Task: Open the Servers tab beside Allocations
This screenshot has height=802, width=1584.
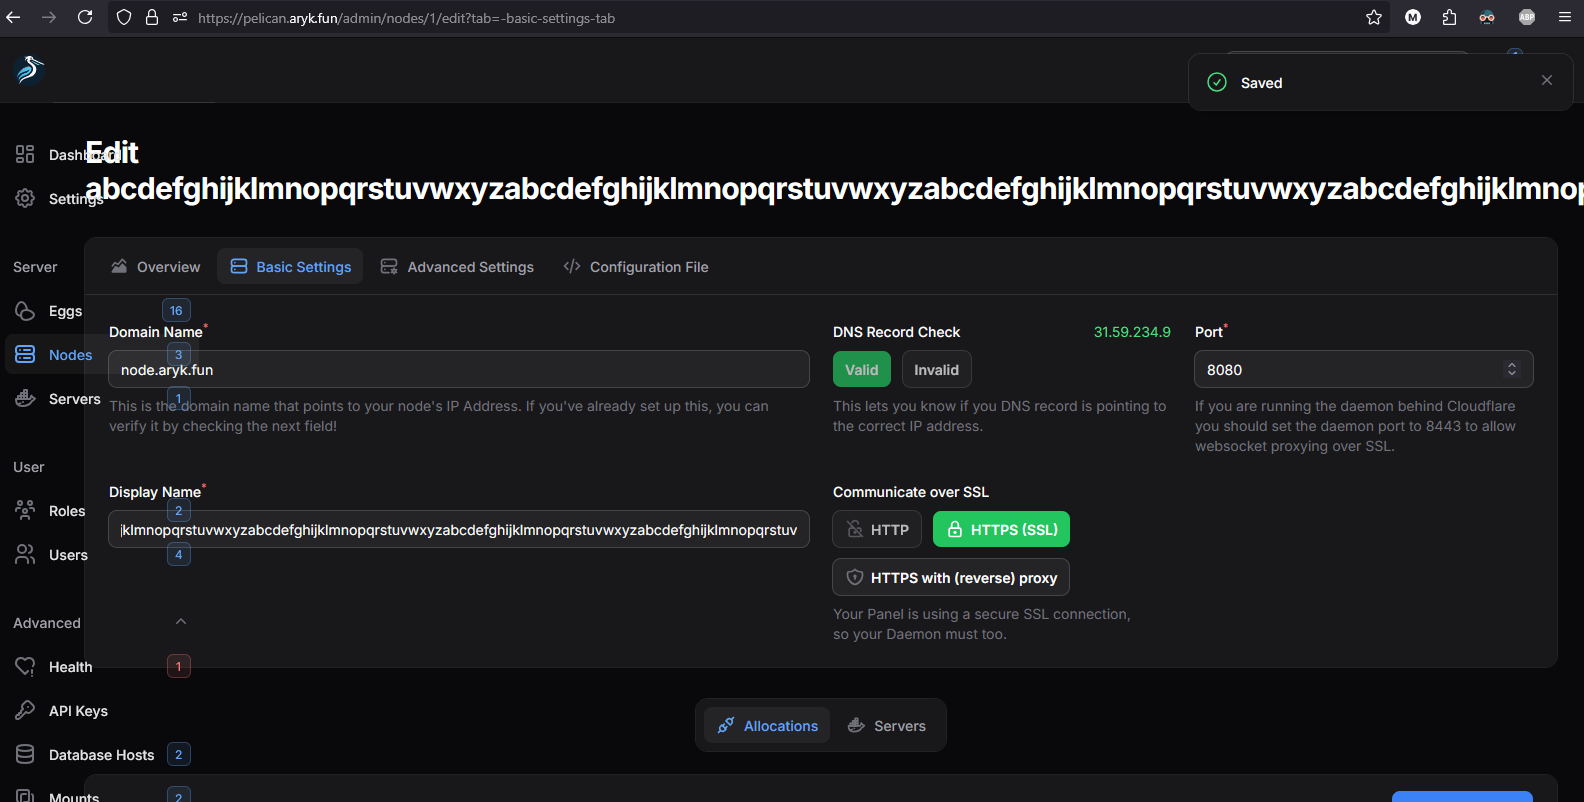Action: click(887, 726)
